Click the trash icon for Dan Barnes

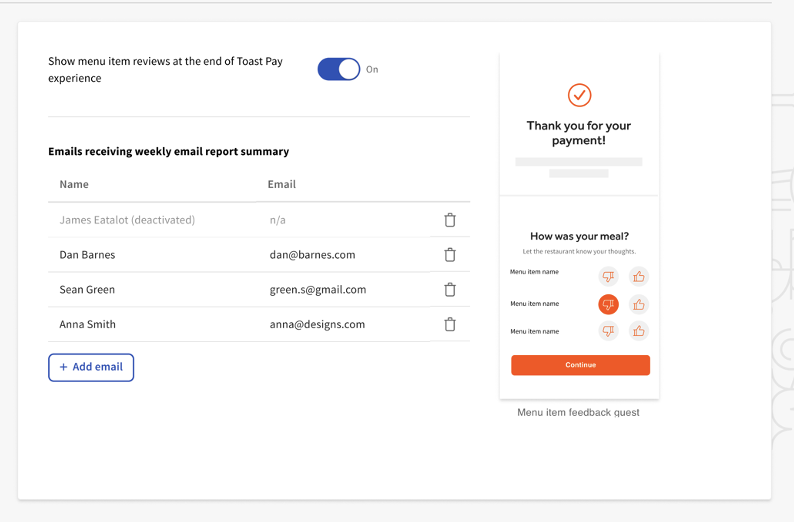450,255
